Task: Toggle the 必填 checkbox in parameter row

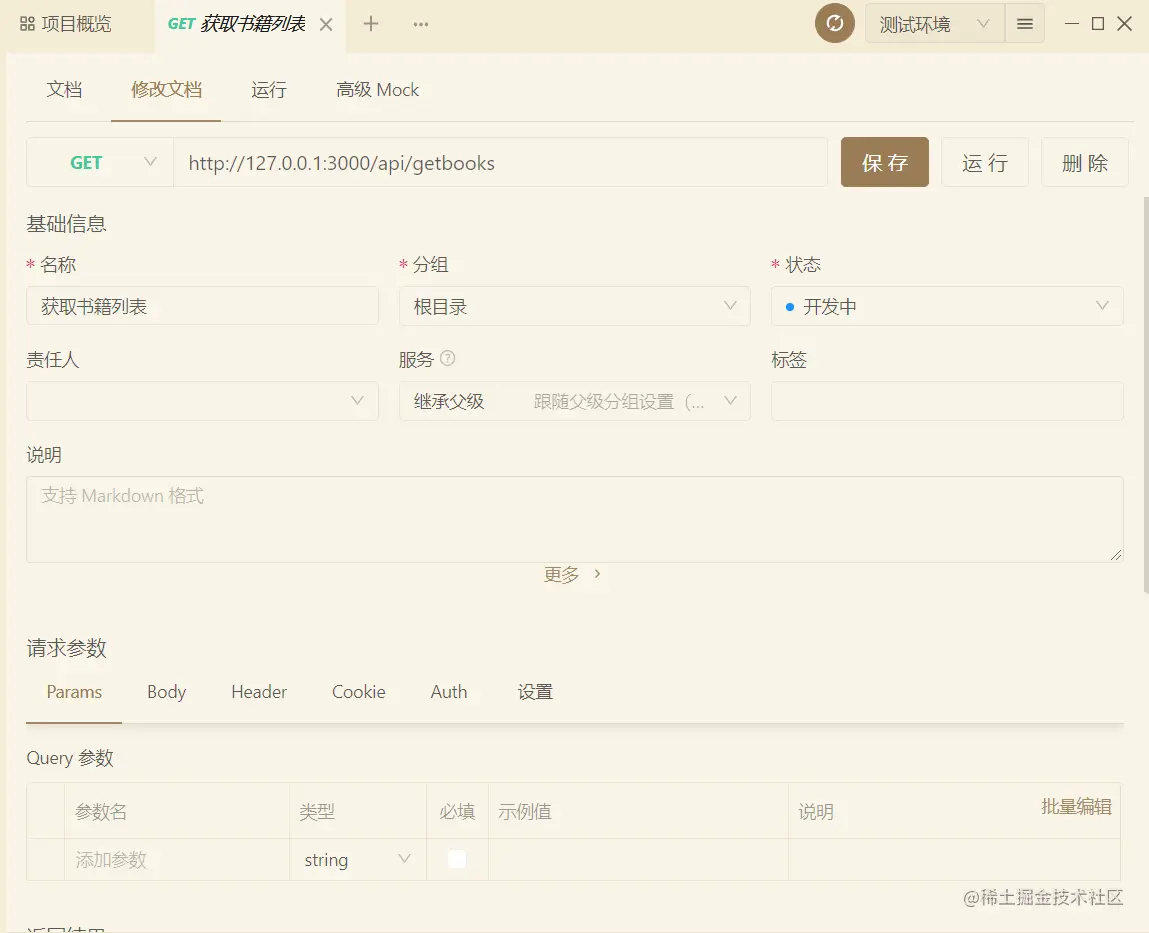Action: click(457, 859)
